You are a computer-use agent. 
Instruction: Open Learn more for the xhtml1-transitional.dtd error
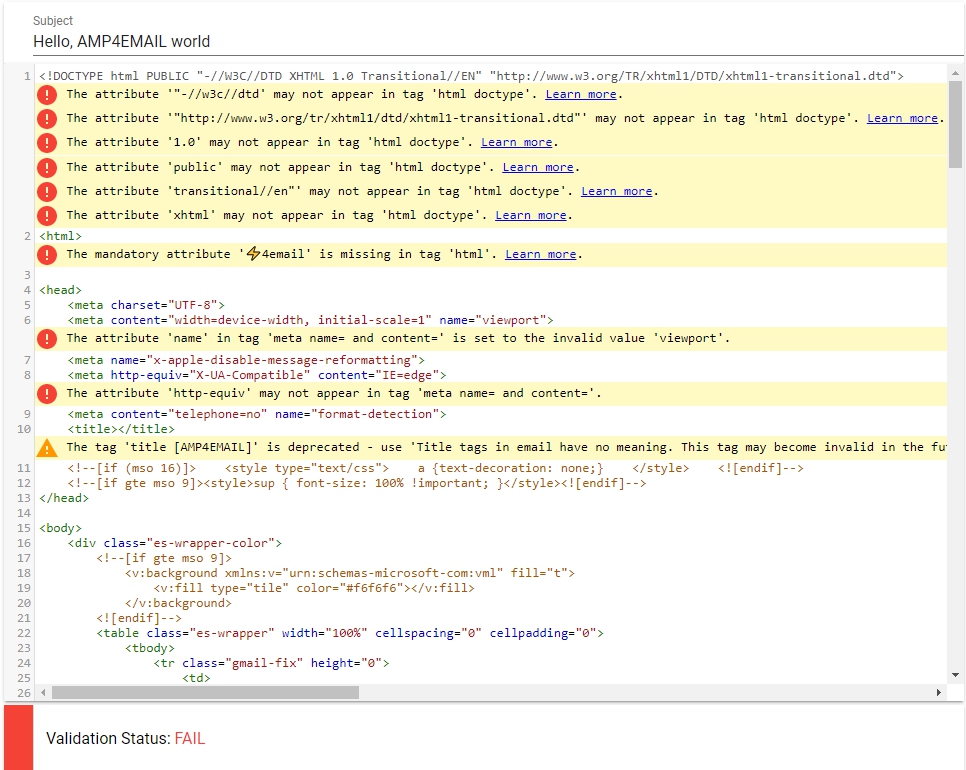point(902,118)
